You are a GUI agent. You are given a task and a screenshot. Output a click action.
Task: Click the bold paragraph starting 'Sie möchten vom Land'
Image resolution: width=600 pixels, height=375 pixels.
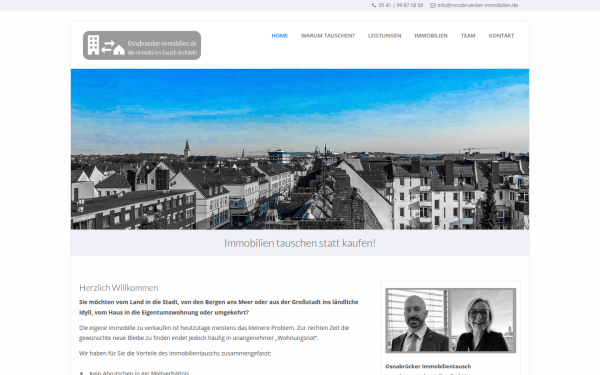pyautogui.click(x=218, y=307)
